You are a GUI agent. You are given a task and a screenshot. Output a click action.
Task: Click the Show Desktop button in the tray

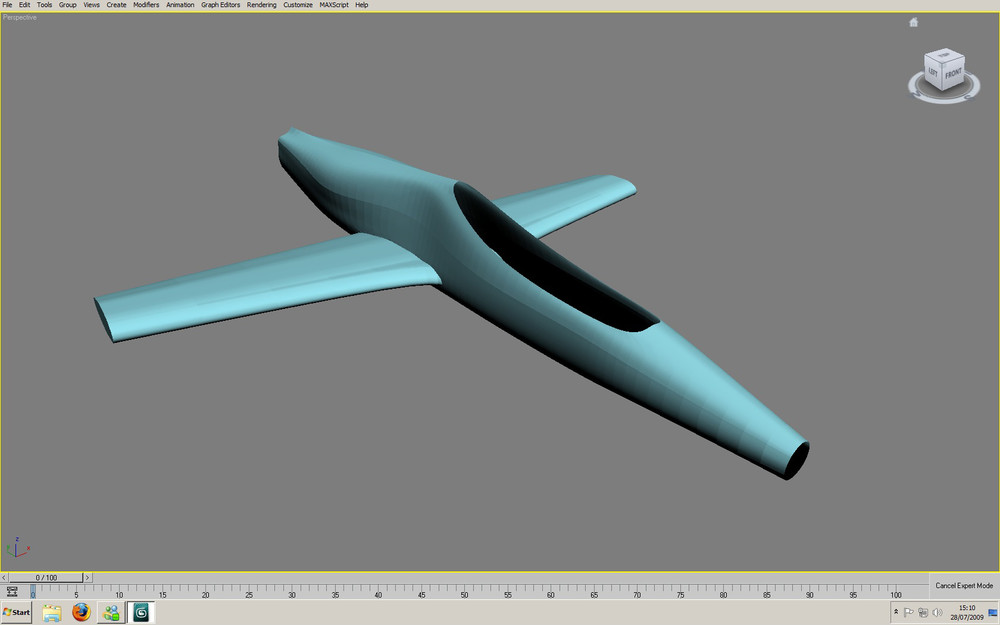[993, 613]
